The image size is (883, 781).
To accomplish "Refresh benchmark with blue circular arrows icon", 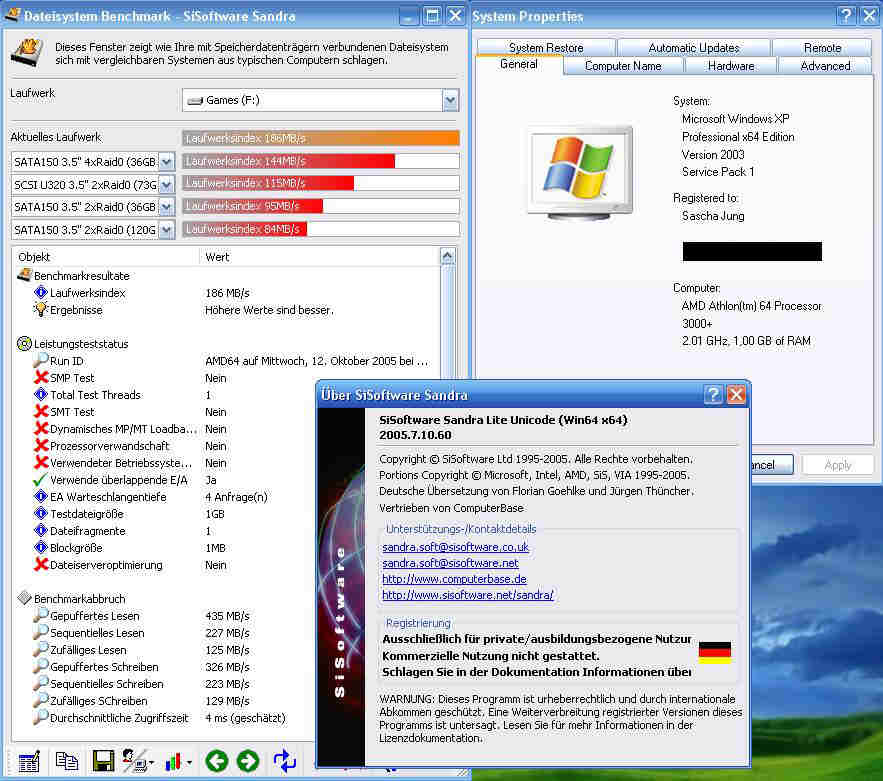I will 284,761.
